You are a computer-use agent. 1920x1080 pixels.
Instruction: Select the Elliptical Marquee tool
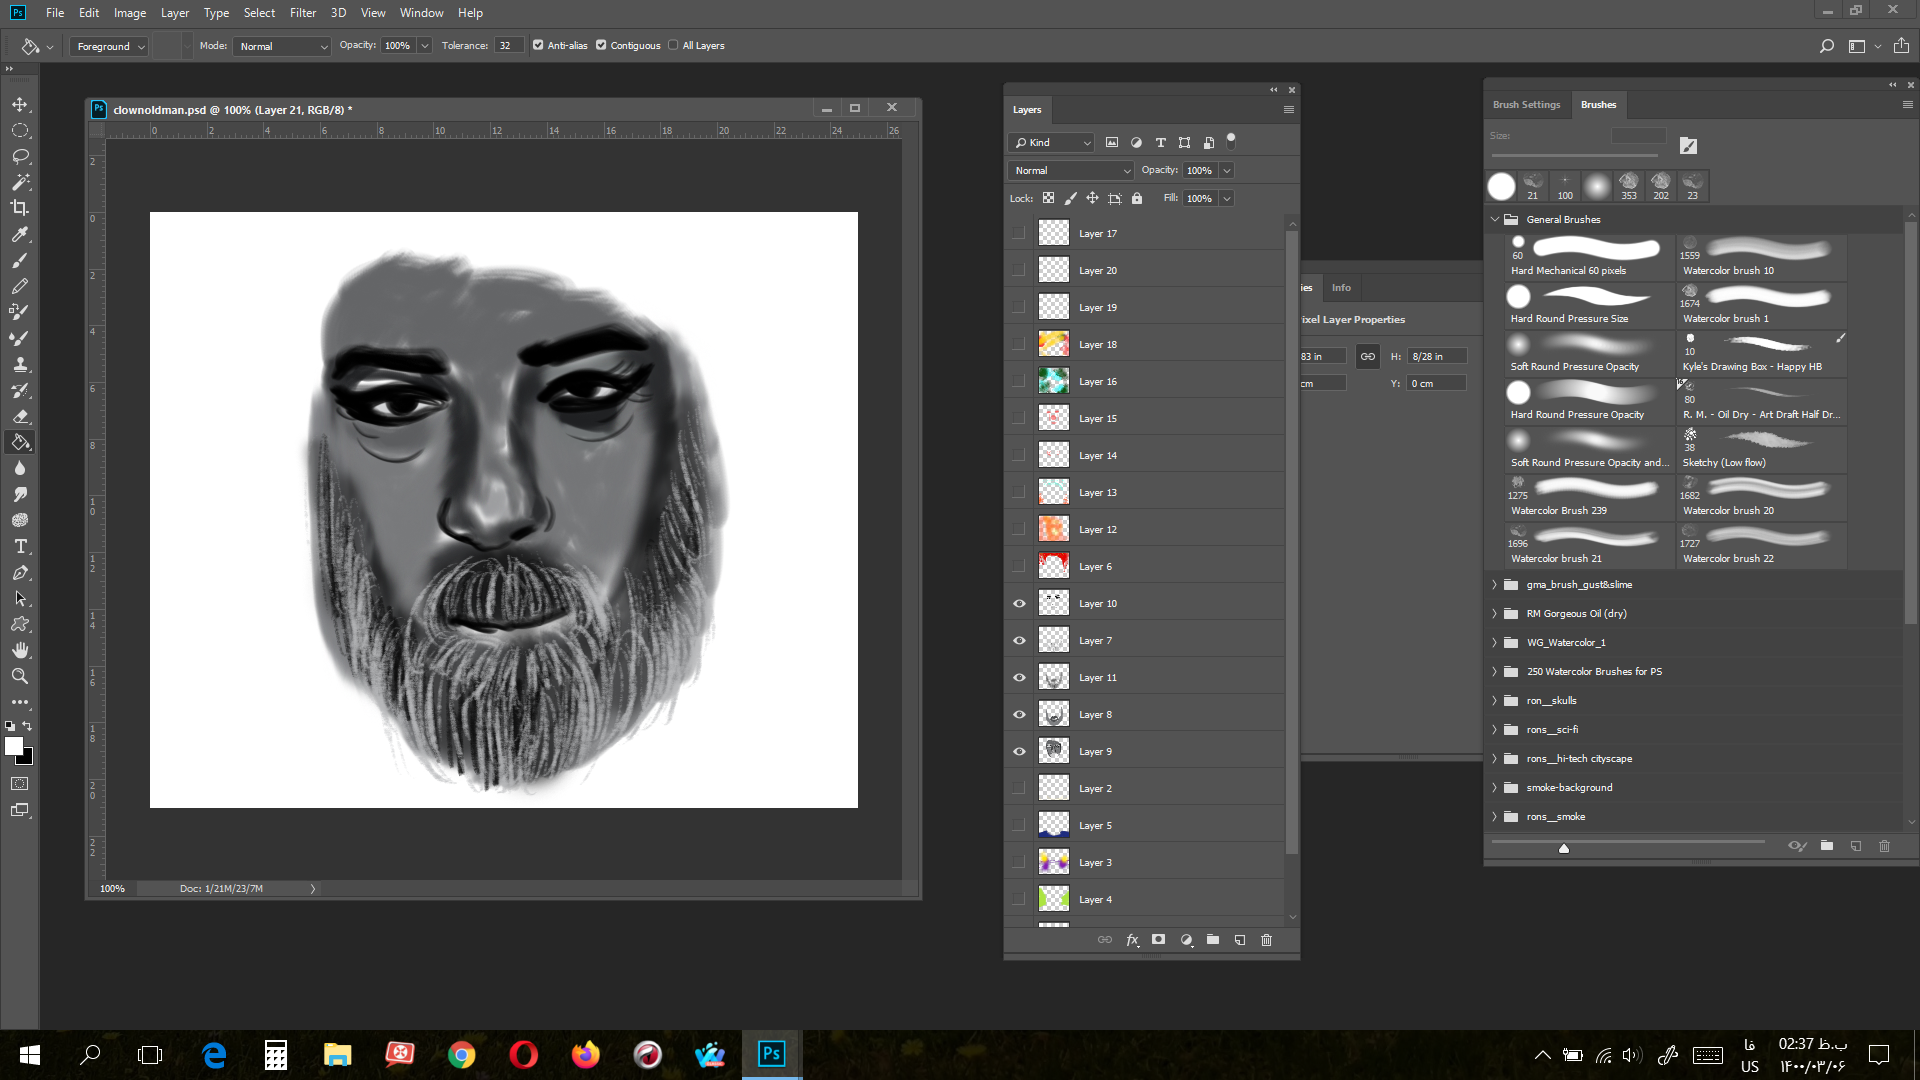point(20,131)
